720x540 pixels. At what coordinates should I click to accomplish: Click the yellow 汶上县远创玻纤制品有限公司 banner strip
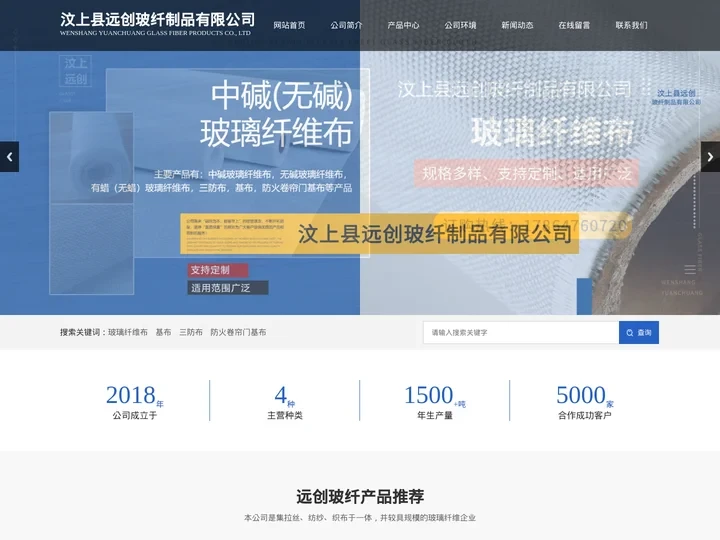[x=379, y=234]
